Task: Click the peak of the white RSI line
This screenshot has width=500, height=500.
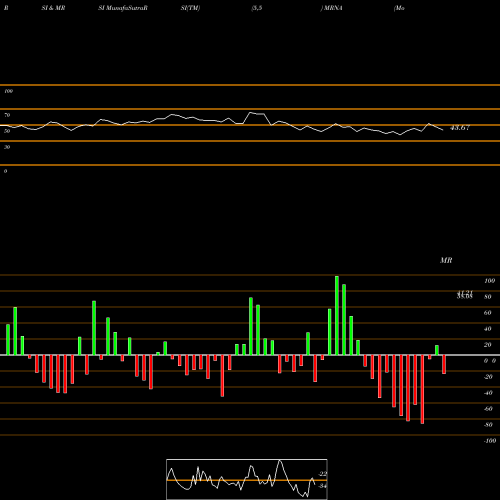Action: click(251, 113)
